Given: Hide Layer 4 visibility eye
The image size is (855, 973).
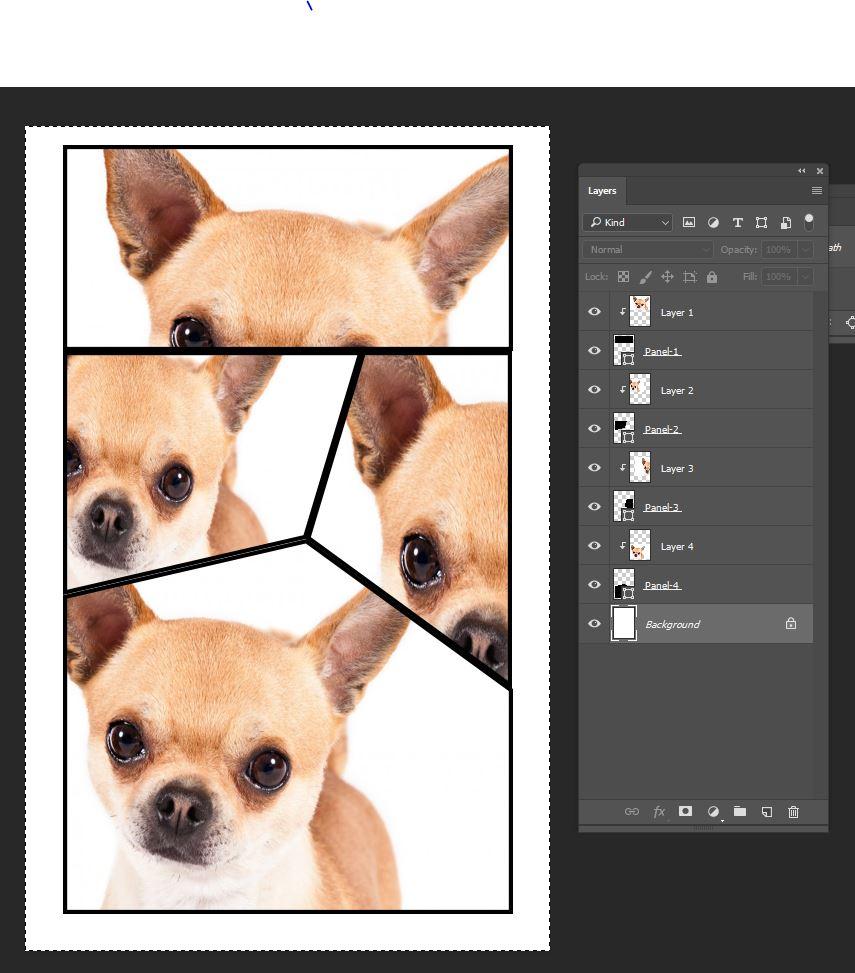Looking at the screenshot, I should (594, 545).
